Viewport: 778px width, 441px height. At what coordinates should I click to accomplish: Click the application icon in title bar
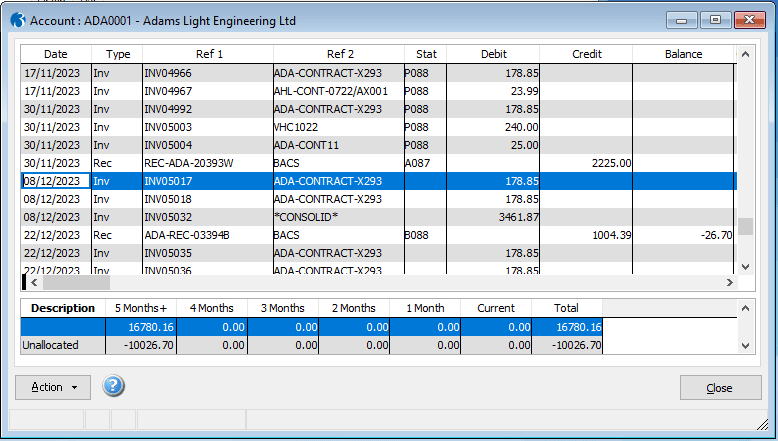point(17,21)
